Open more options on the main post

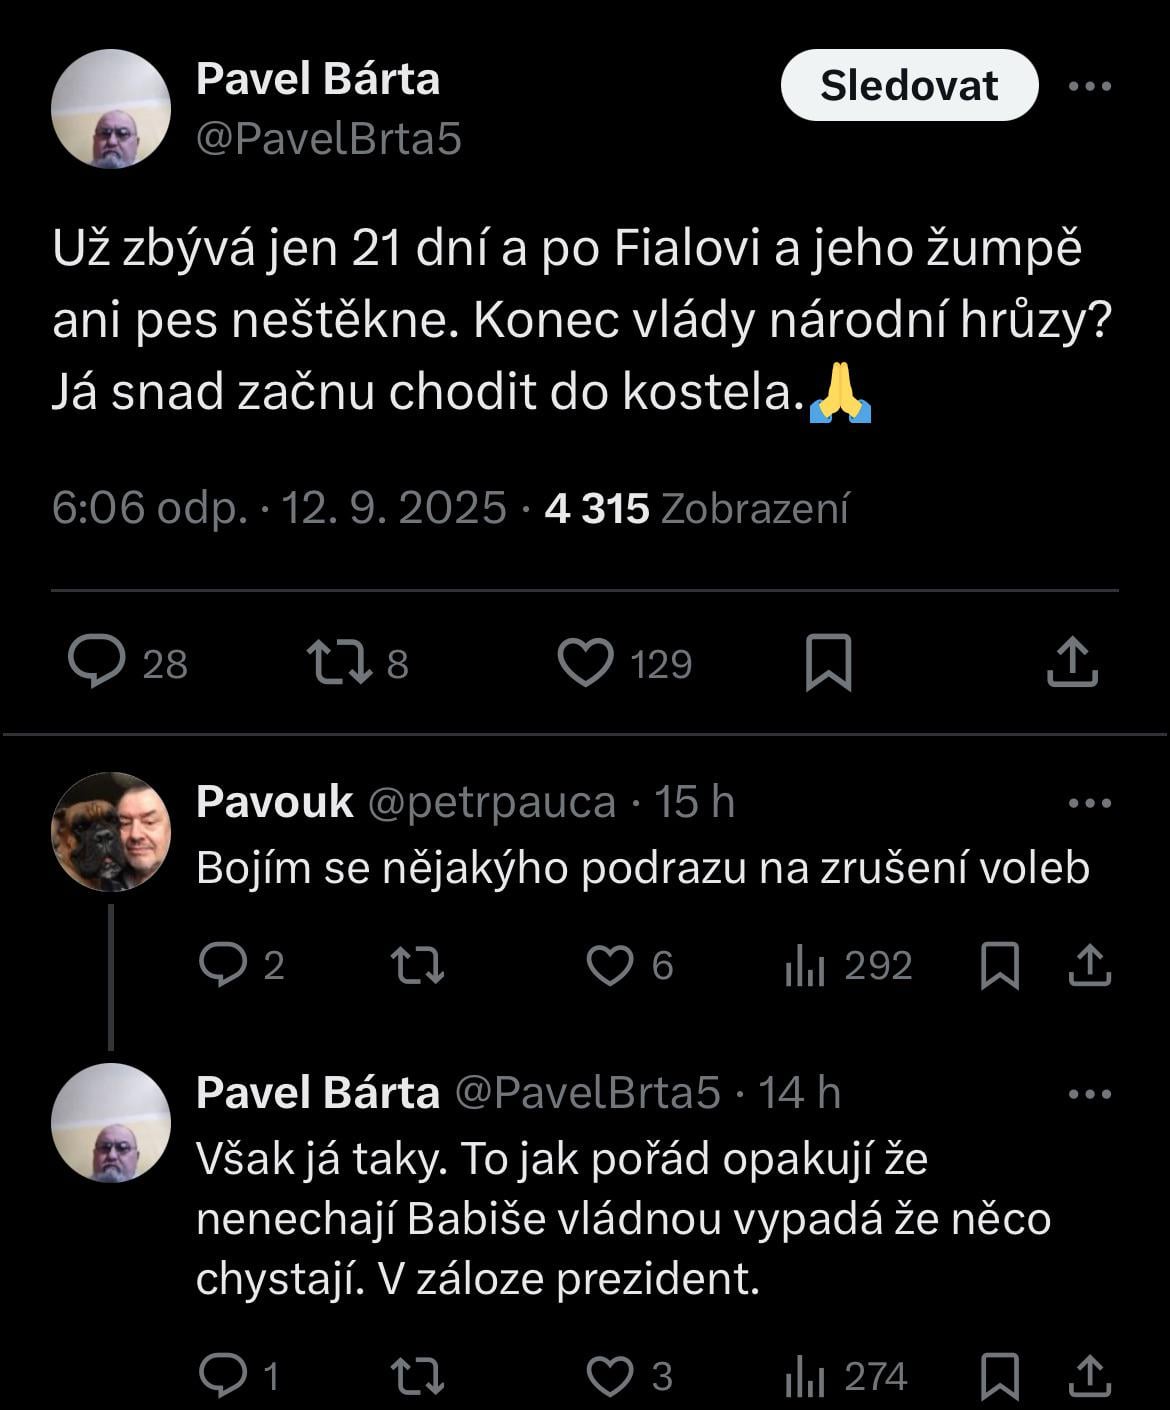[x=1089, y=86]
